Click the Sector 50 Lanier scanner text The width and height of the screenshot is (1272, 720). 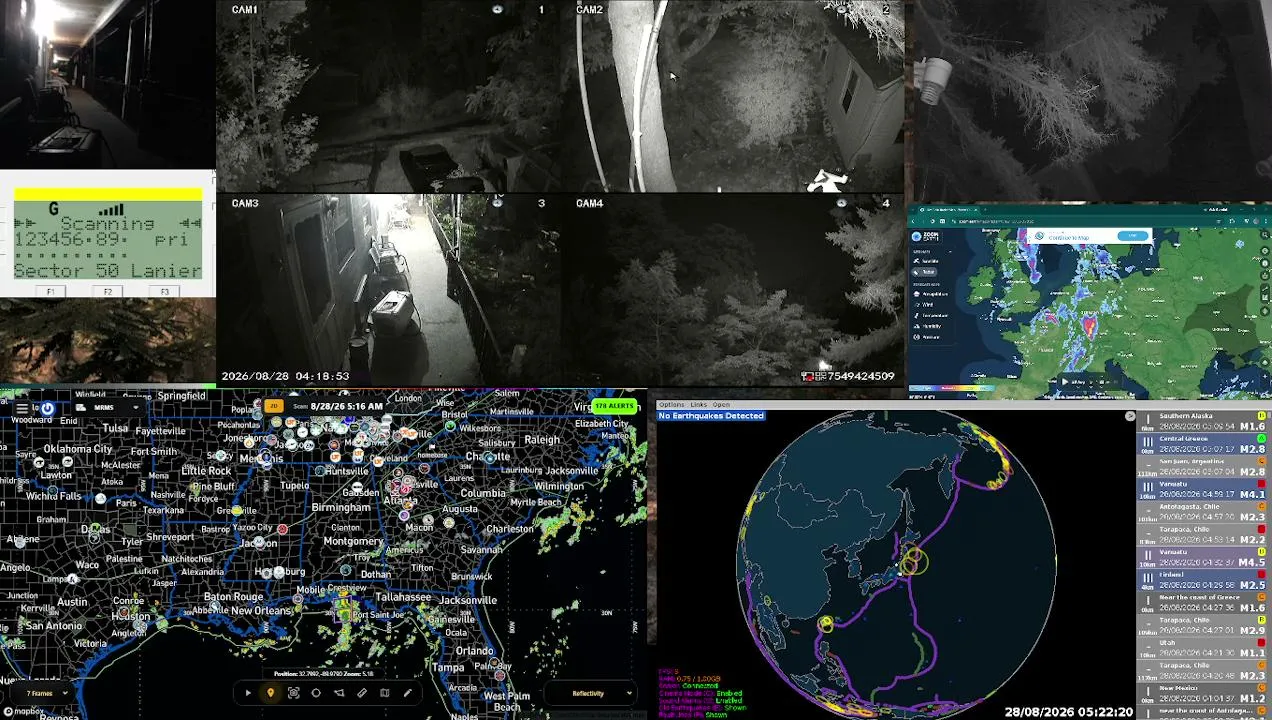pyautogui.click(x=108, y=271)
